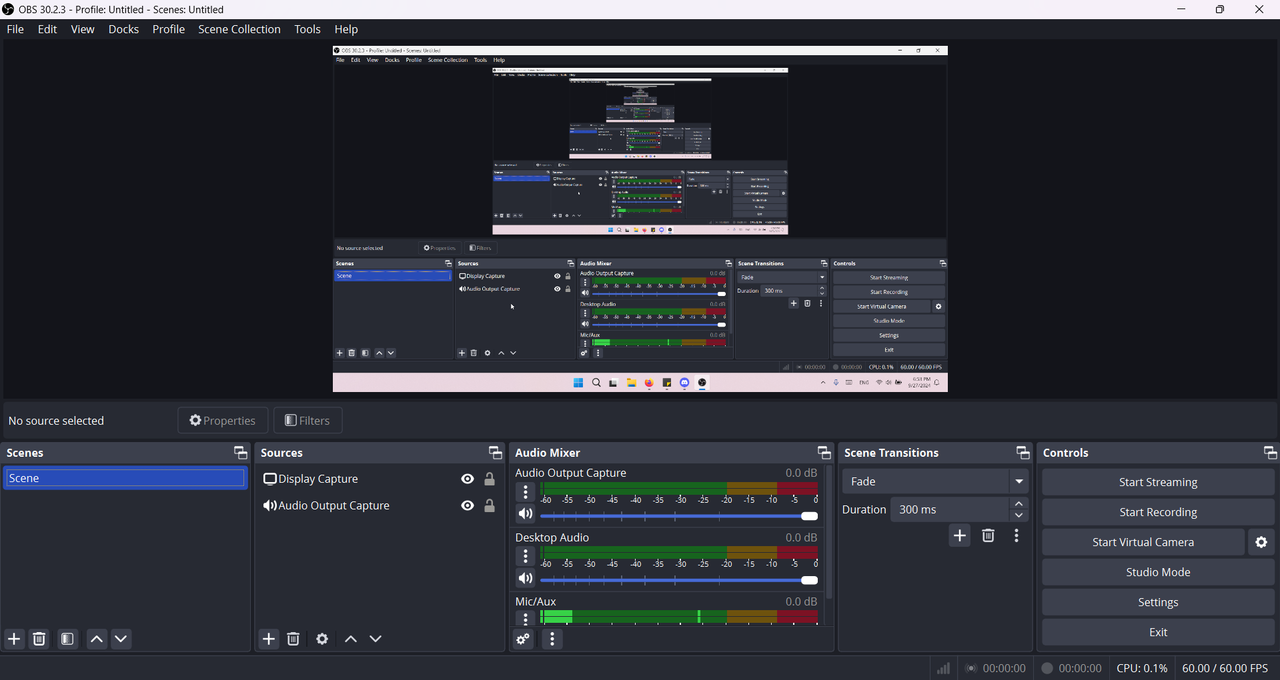Hide Display Capture source eye icon
1280x680 pixels.
click(x=467, y=479)
